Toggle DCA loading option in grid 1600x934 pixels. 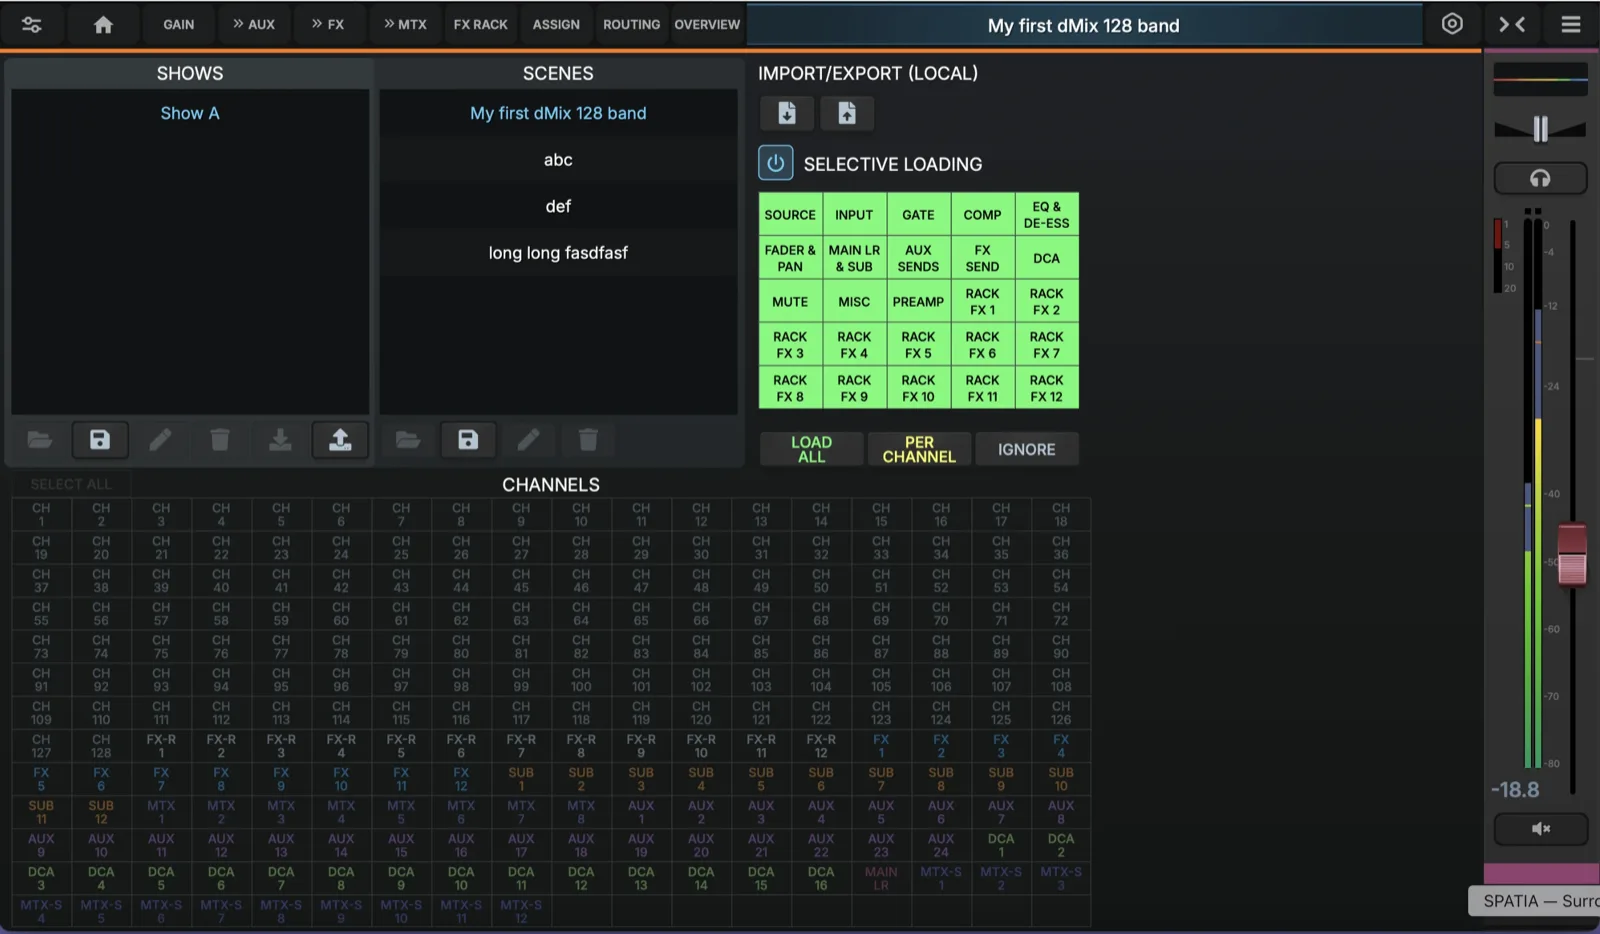click(x=1046, y=258)
